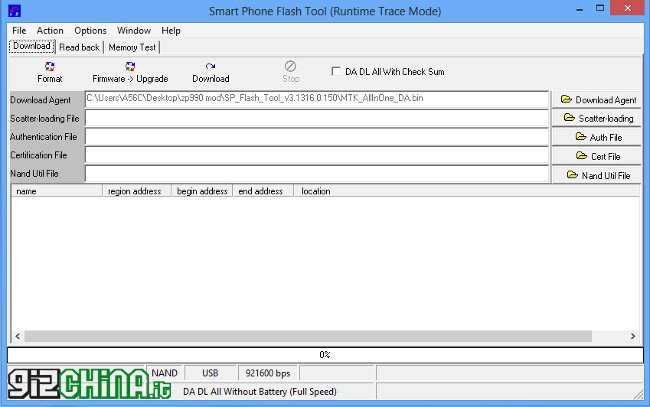Enable DA DL All With Check Sum

pos(336,71)
